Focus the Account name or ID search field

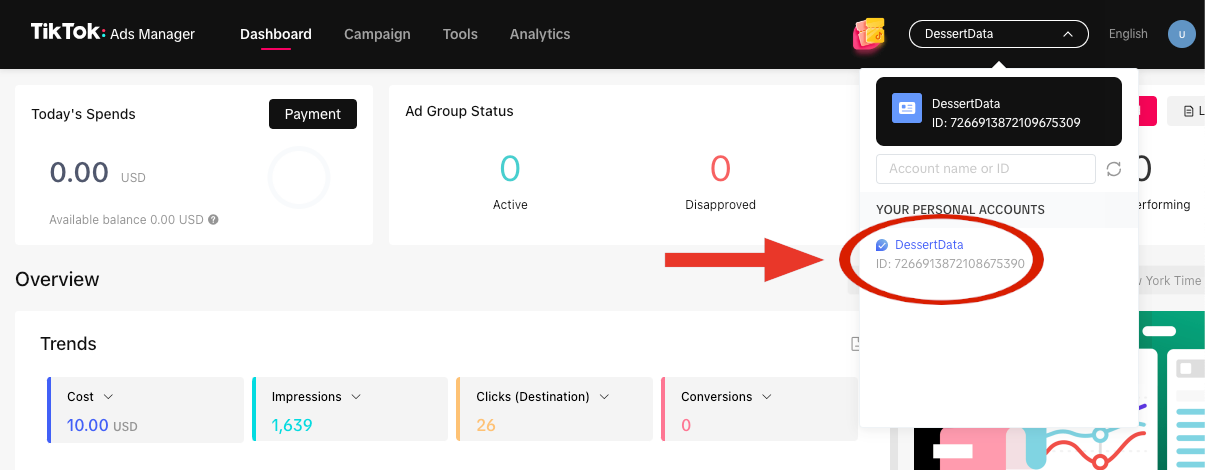(x=986, y=169)
